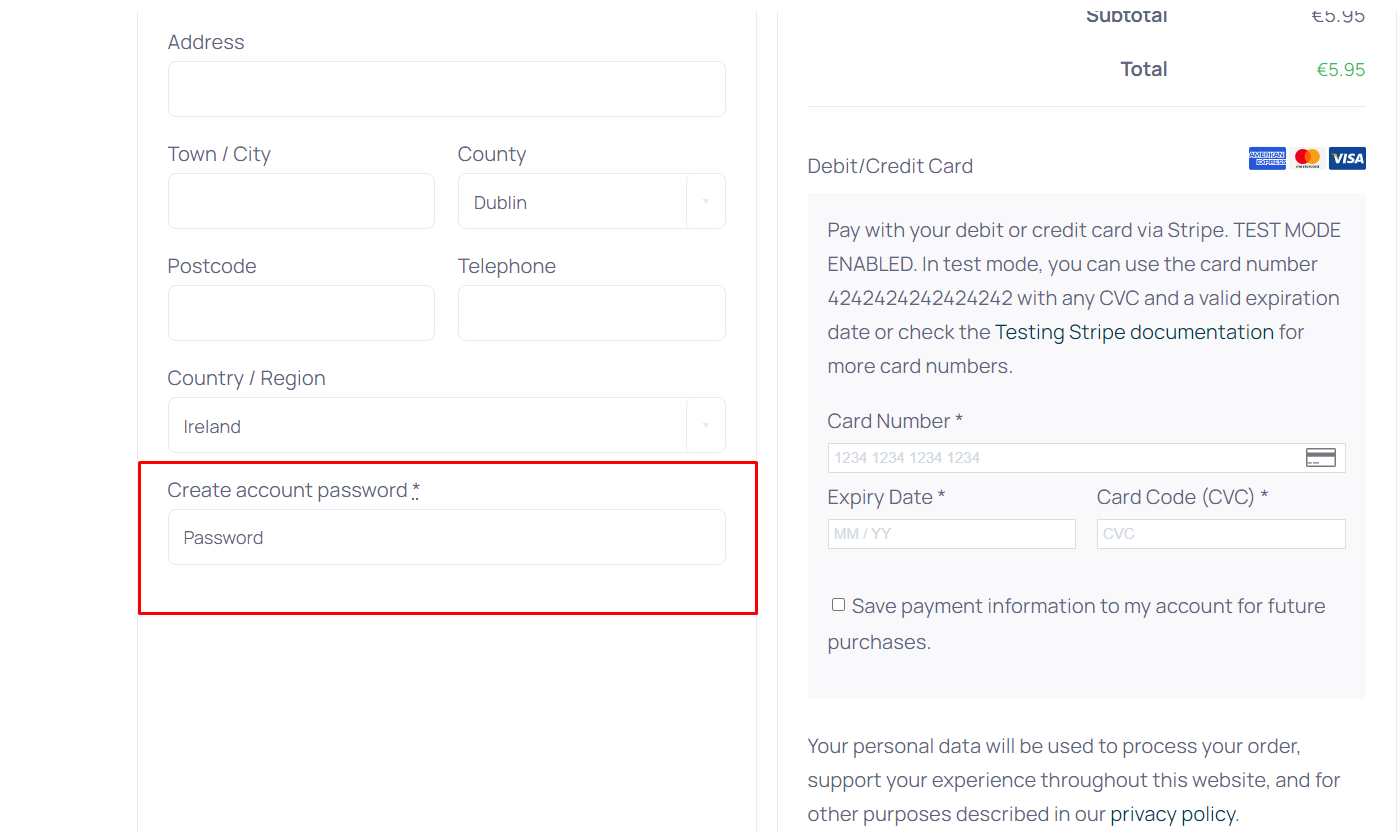Click the required asterisk beside Create account password

tap(416, 490)
